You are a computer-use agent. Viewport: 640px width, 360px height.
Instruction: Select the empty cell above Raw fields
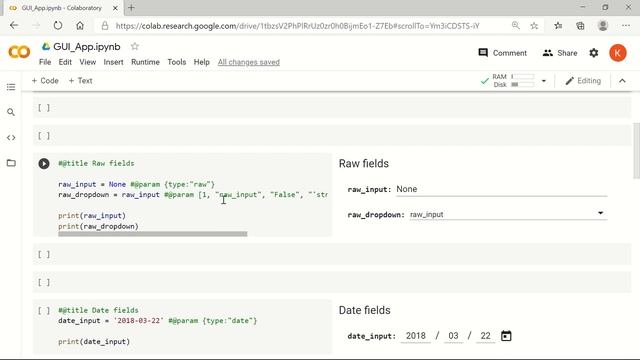coord(332,136)
